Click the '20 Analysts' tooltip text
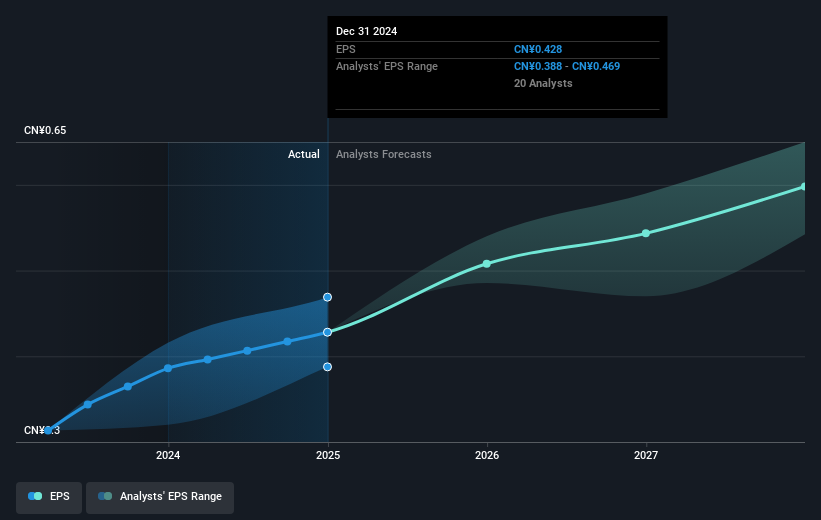Image resolution: width=821 pixels, height=520 pixels. tap(543, 83)
